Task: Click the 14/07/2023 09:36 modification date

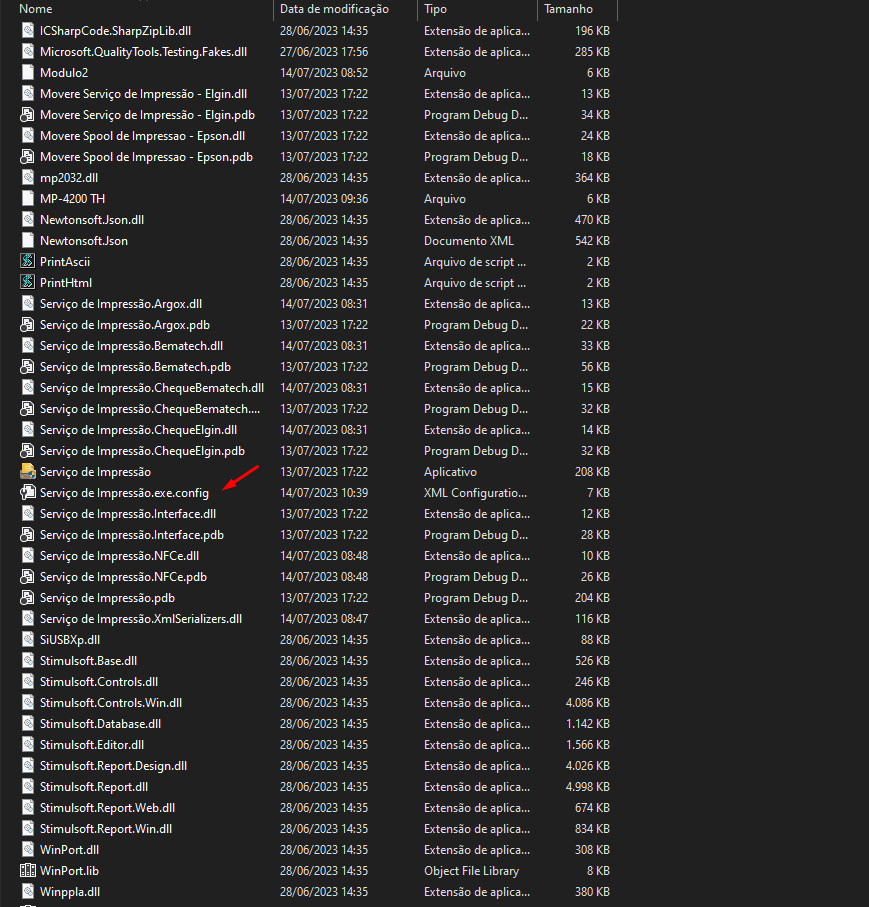Action: [x=324, y=198]
